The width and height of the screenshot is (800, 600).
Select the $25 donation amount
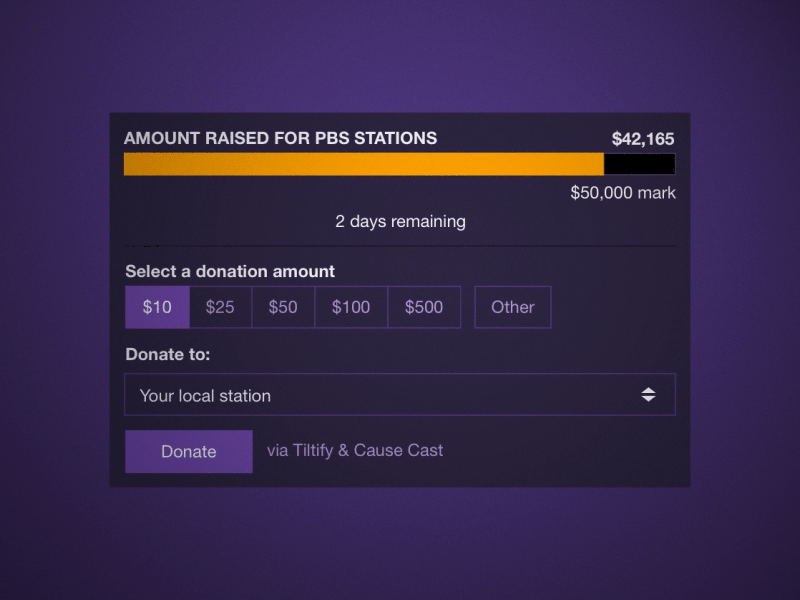220,307
